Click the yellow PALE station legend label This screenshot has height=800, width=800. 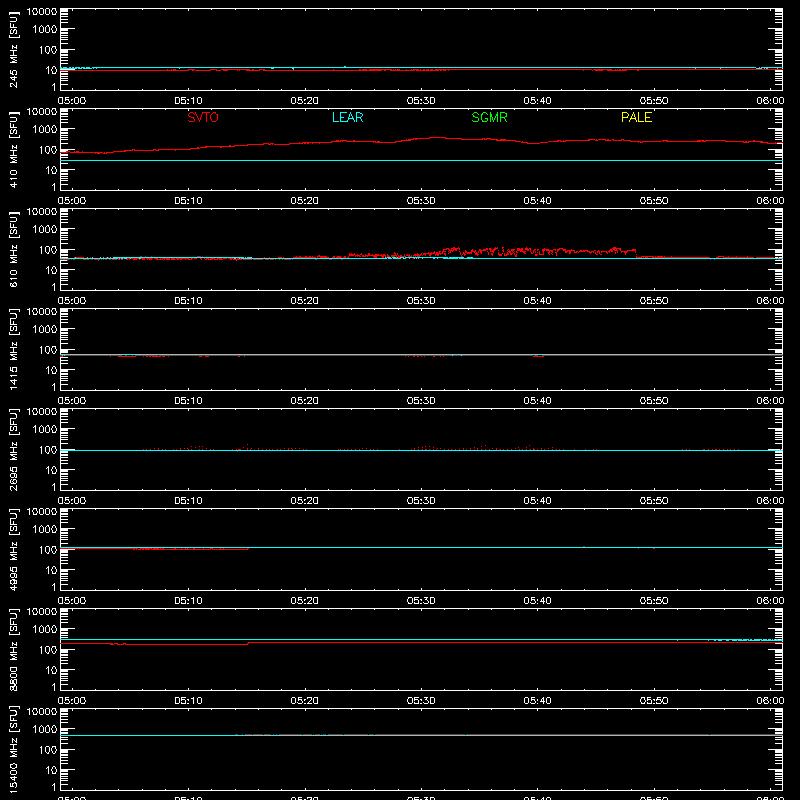636,117
